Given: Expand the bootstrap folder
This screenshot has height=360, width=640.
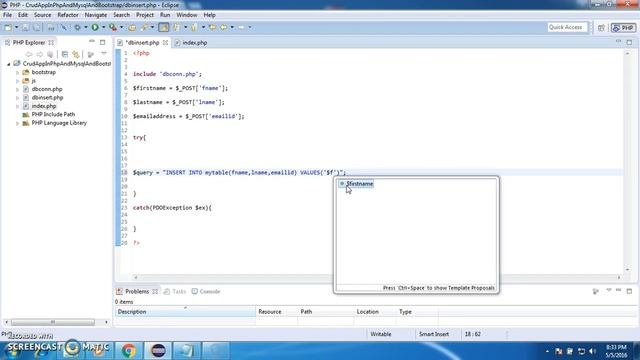Looking at the screenshot, I should [18, 73].
